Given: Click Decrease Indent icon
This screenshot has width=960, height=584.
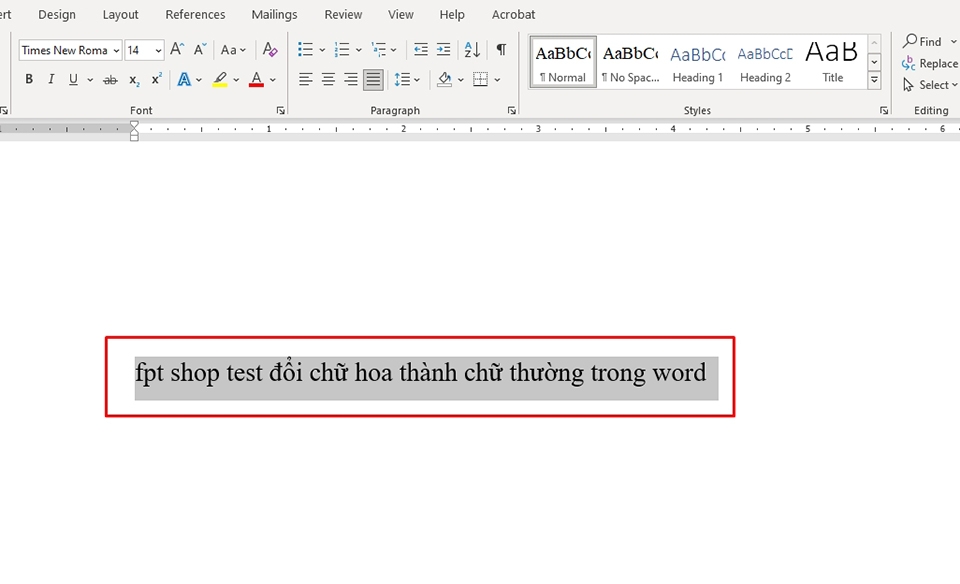Looking at the screenshot, I should point(421,50).
